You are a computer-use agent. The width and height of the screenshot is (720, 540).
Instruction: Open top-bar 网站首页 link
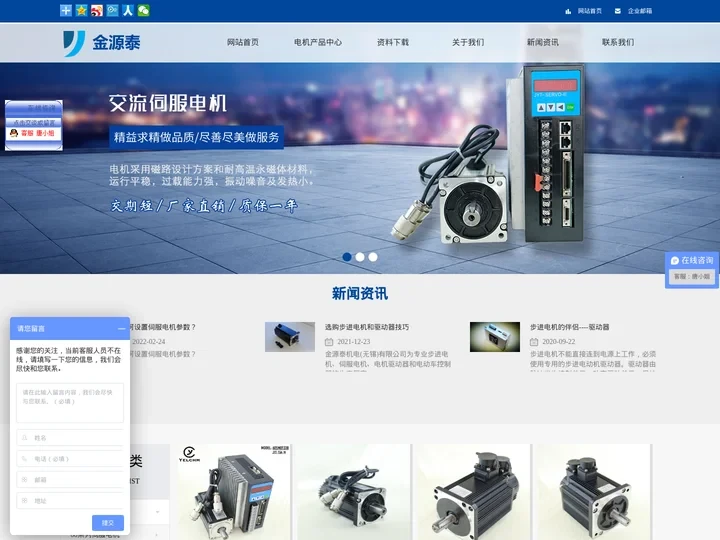point(590,11)
